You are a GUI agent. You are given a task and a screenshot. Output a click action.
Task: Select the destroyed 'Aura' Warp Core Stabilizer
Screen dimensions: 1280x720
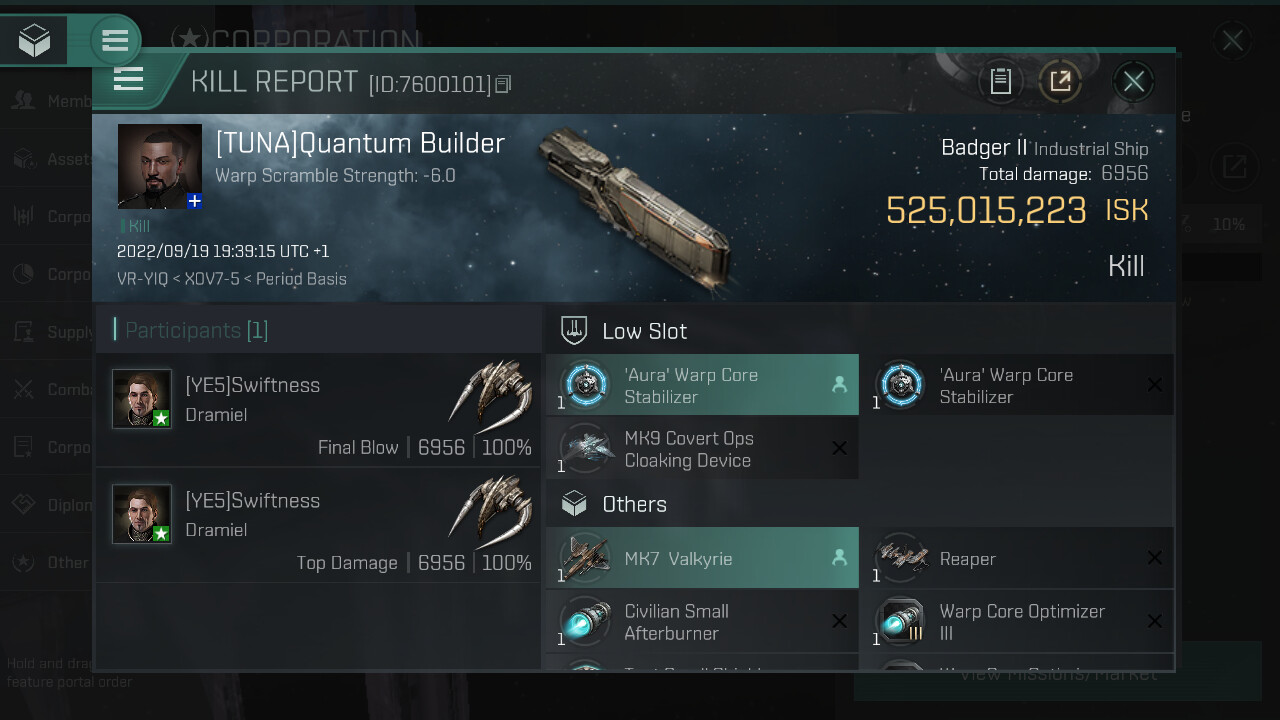[x=1017, y=385]
